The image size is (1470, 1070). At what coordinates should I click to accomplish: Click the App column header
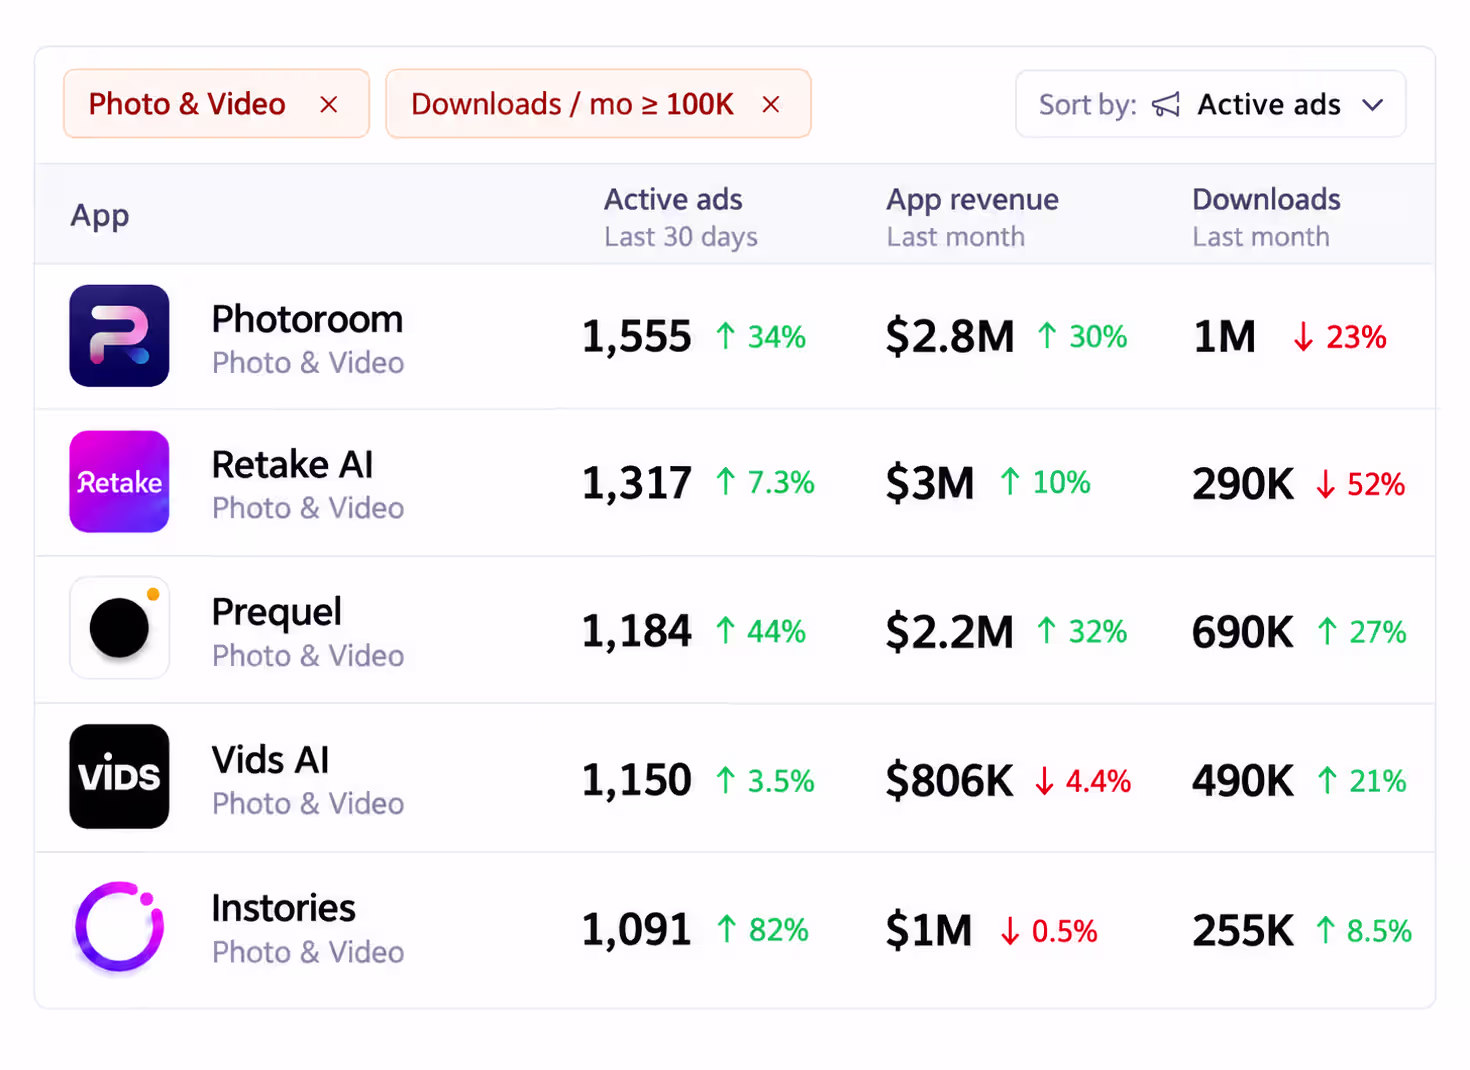(99, 216)
